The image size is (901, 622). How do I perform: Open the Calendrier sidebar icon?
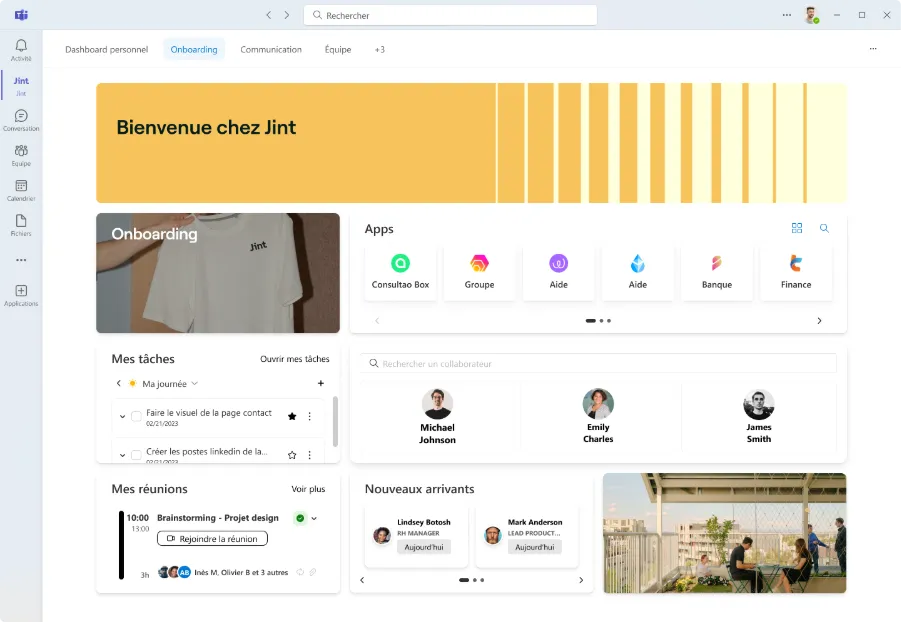20,186
